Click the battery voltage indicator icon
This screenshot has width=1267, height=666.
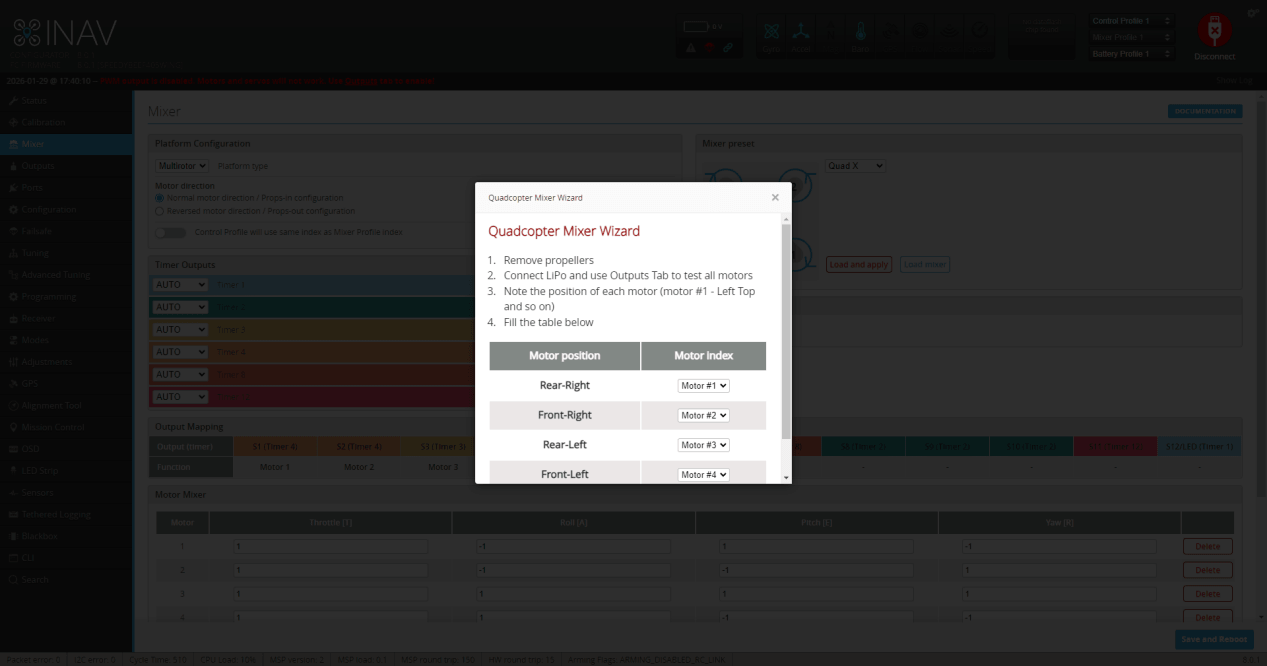coord(696,26)
